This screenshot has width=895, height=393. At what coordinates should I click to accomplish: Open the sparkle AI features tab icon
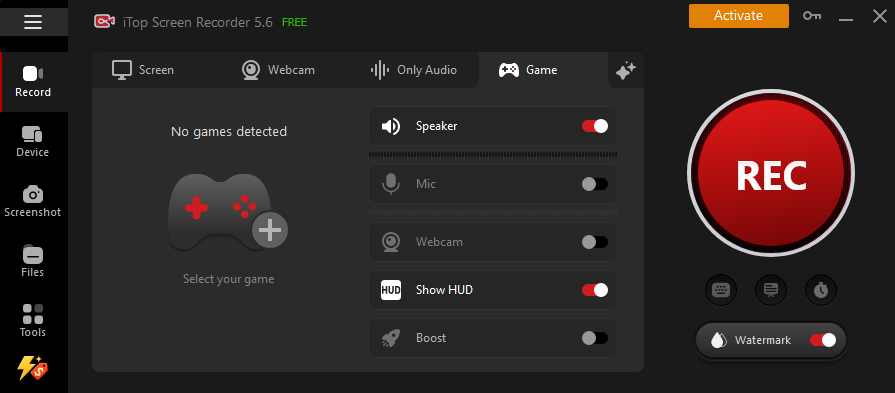click(626, 71)
